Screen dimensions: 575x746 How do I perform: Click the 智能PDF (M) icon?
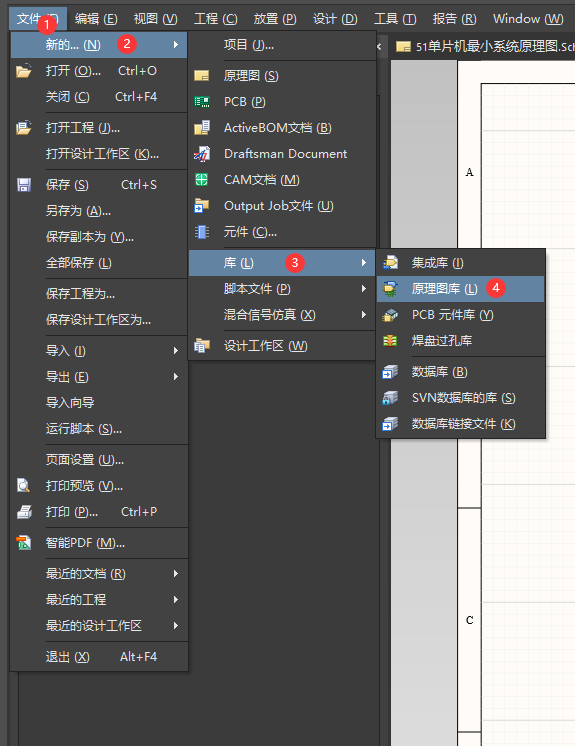pyautogui.click(x=24, y=542)
